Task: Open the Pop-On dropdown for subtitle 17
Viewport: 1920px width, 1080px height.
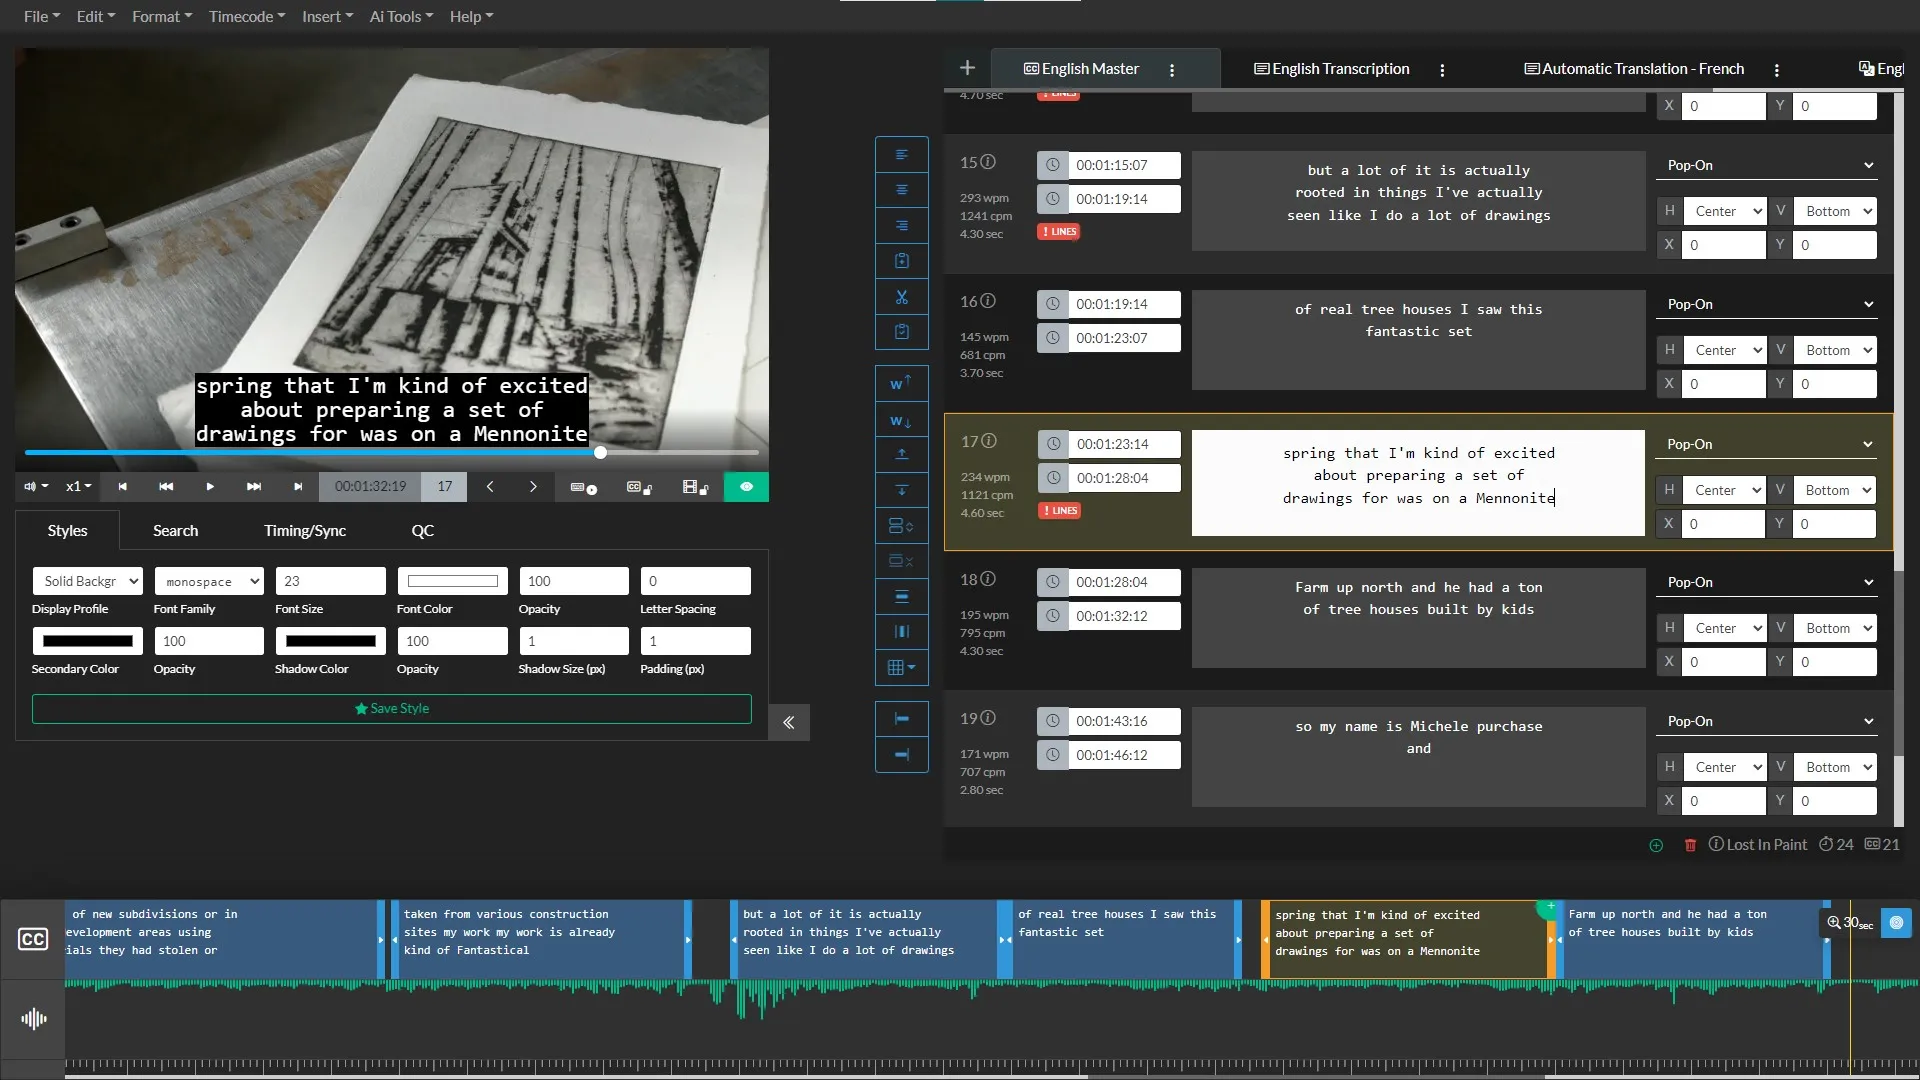Action: pos(1766,443)
